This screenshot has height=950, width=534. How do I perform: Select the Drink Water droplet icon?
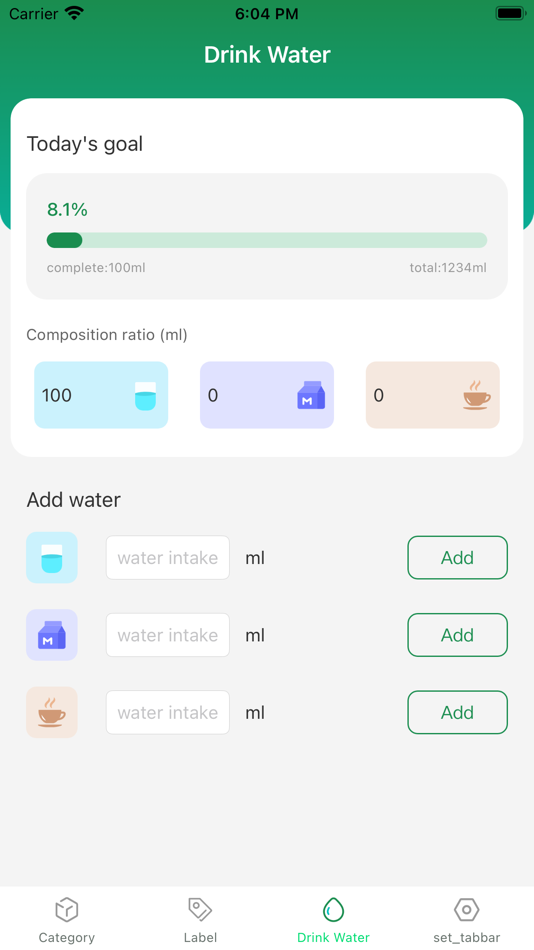click(333, 909)
